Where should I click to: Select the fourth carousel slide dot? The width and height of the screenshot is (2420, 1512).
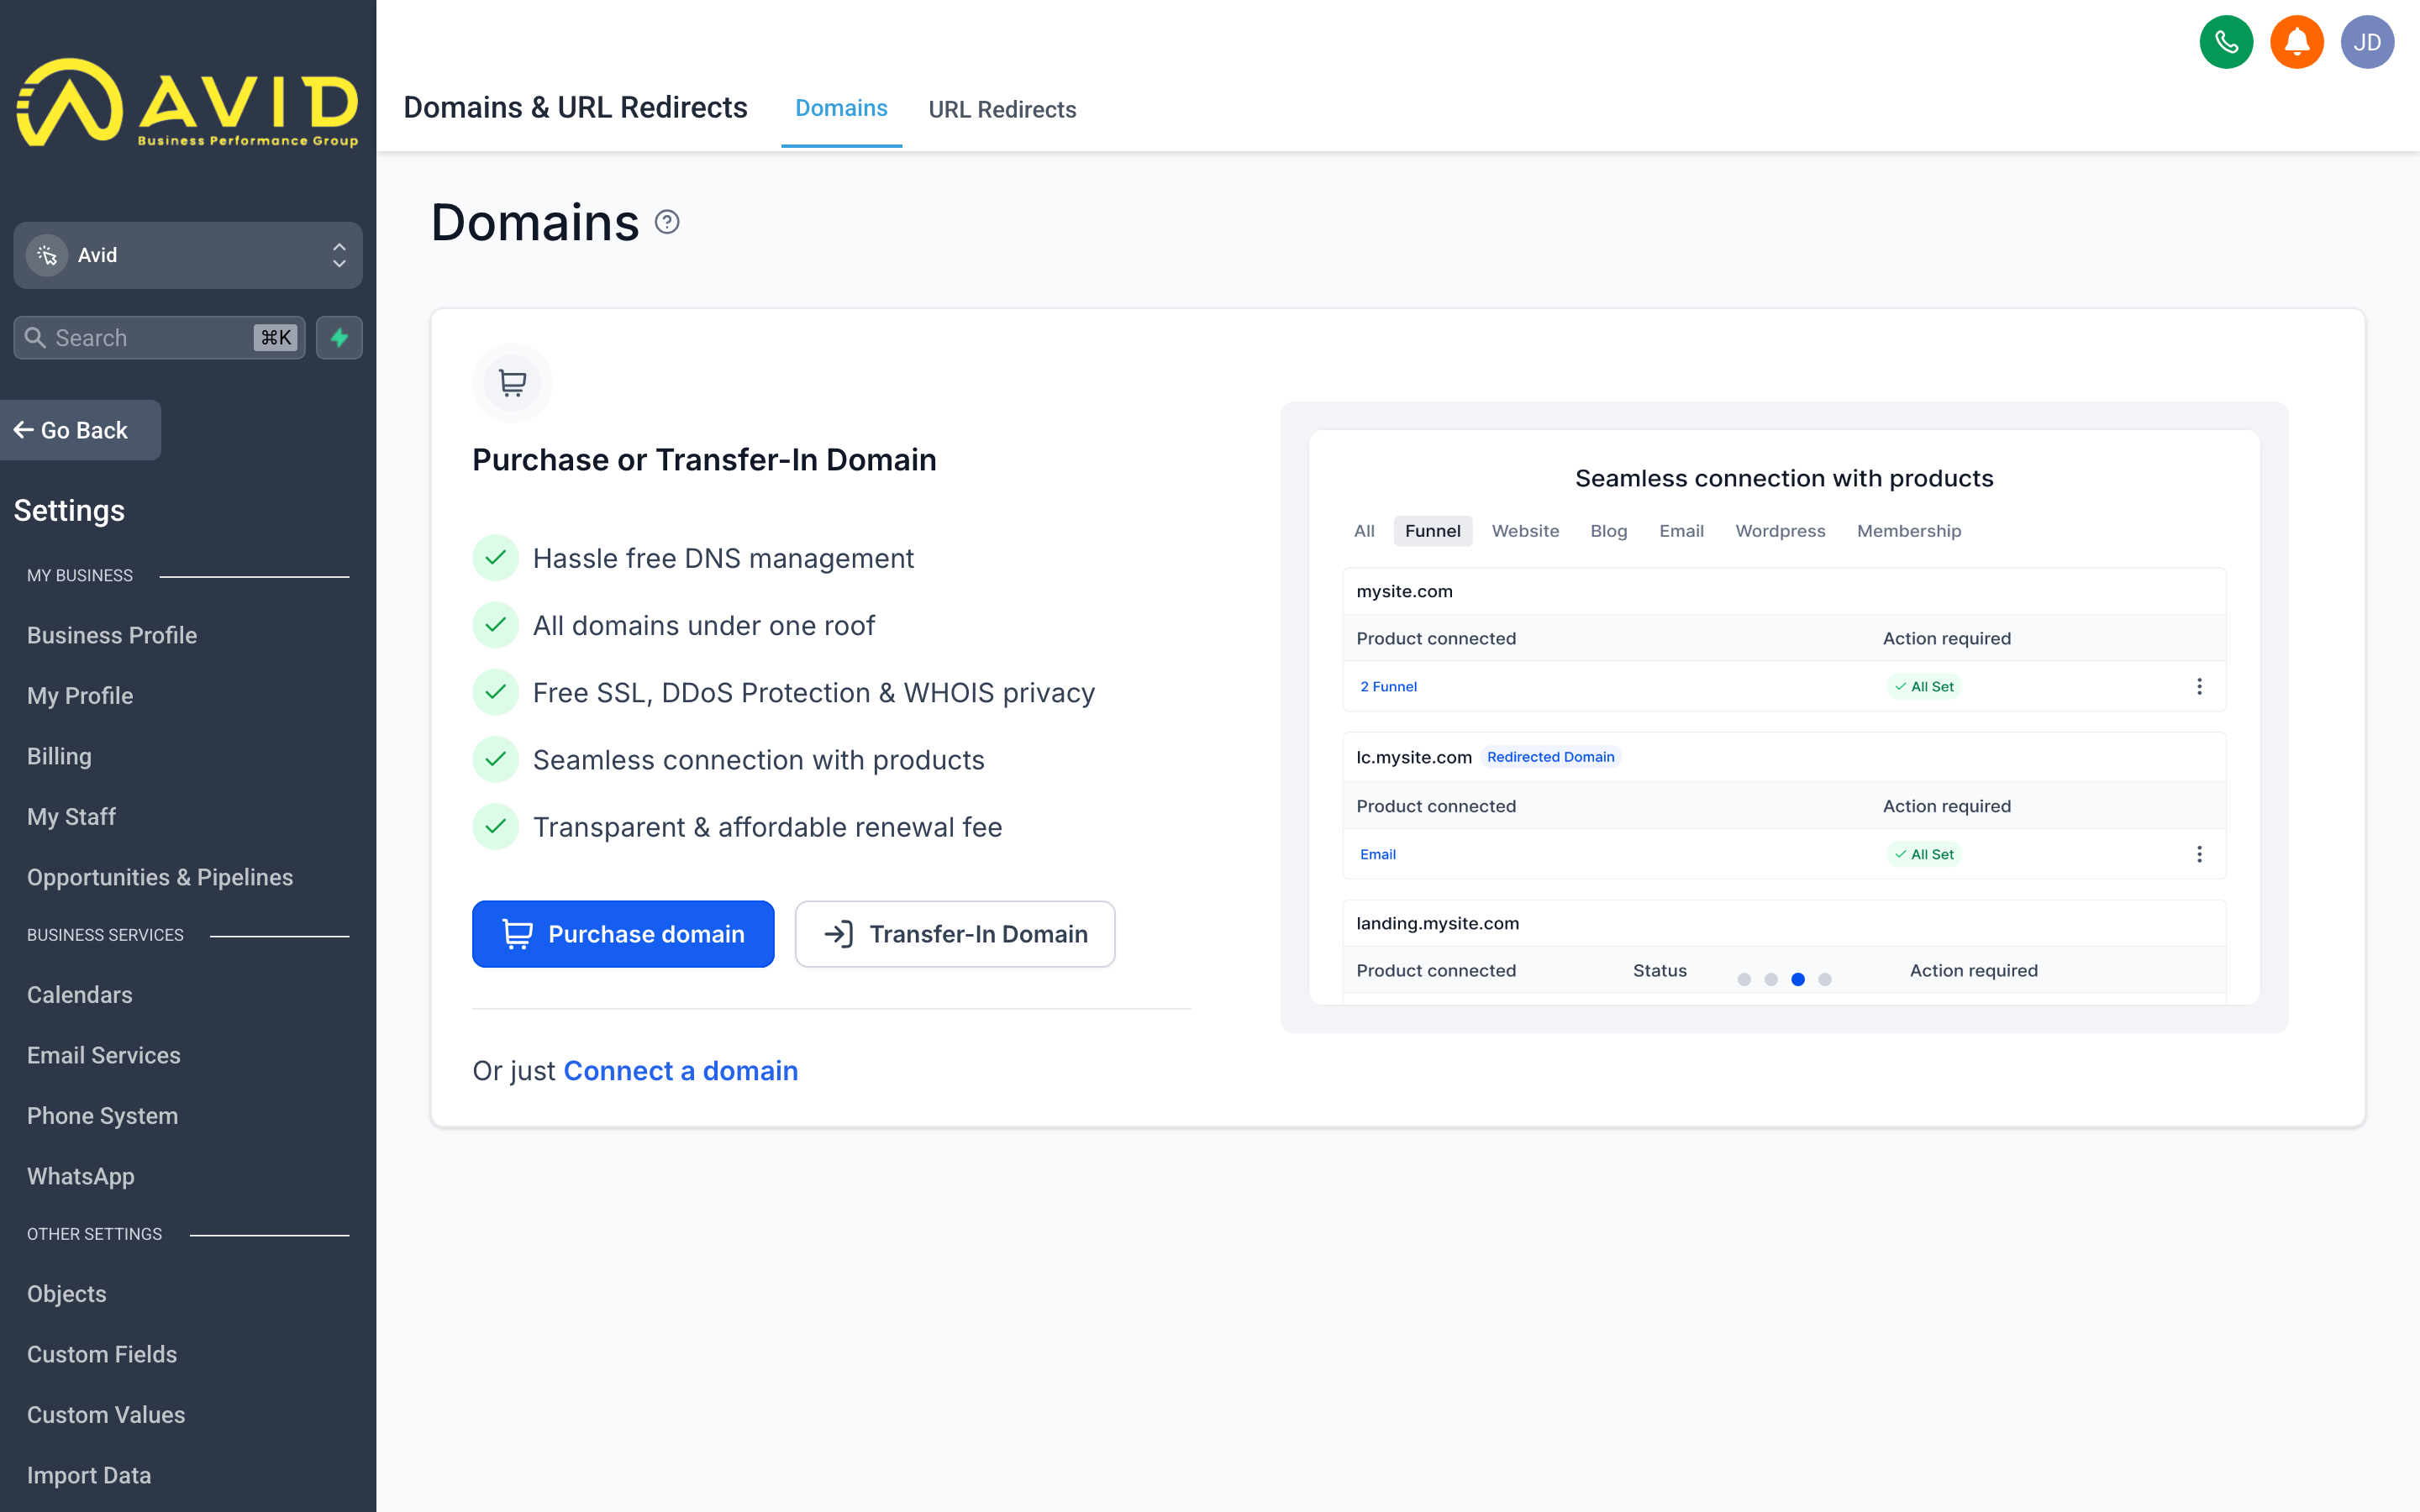(1825, 979)
